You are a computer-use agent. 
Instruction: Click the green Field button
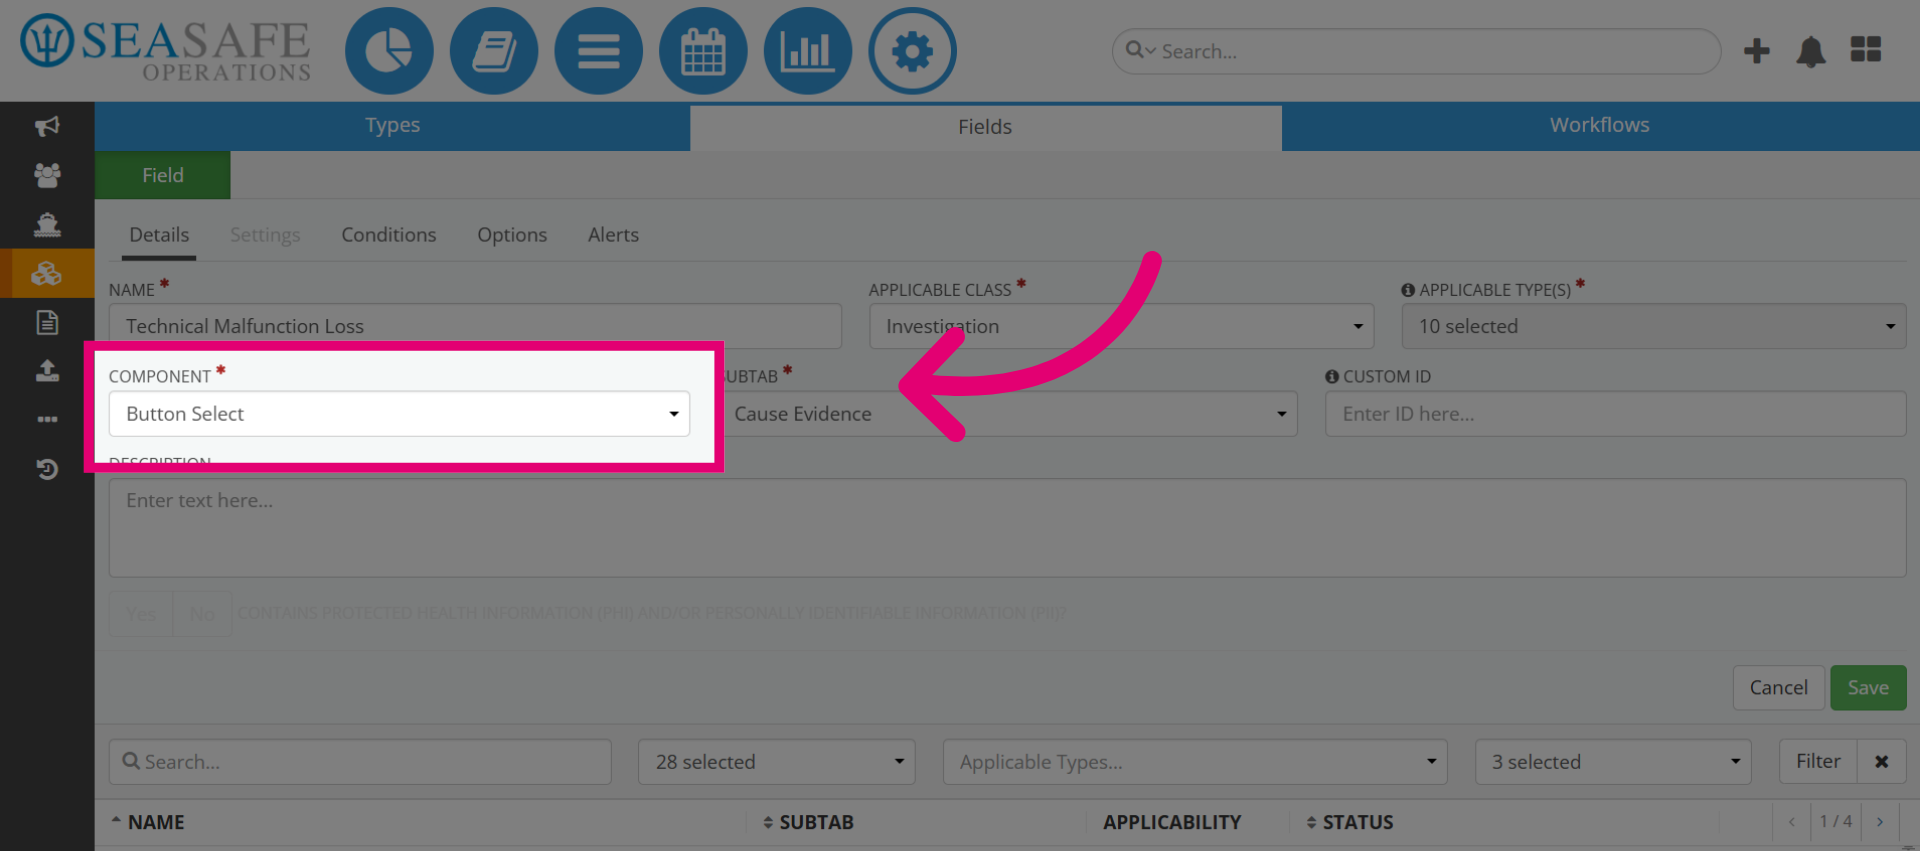(163, 175)
